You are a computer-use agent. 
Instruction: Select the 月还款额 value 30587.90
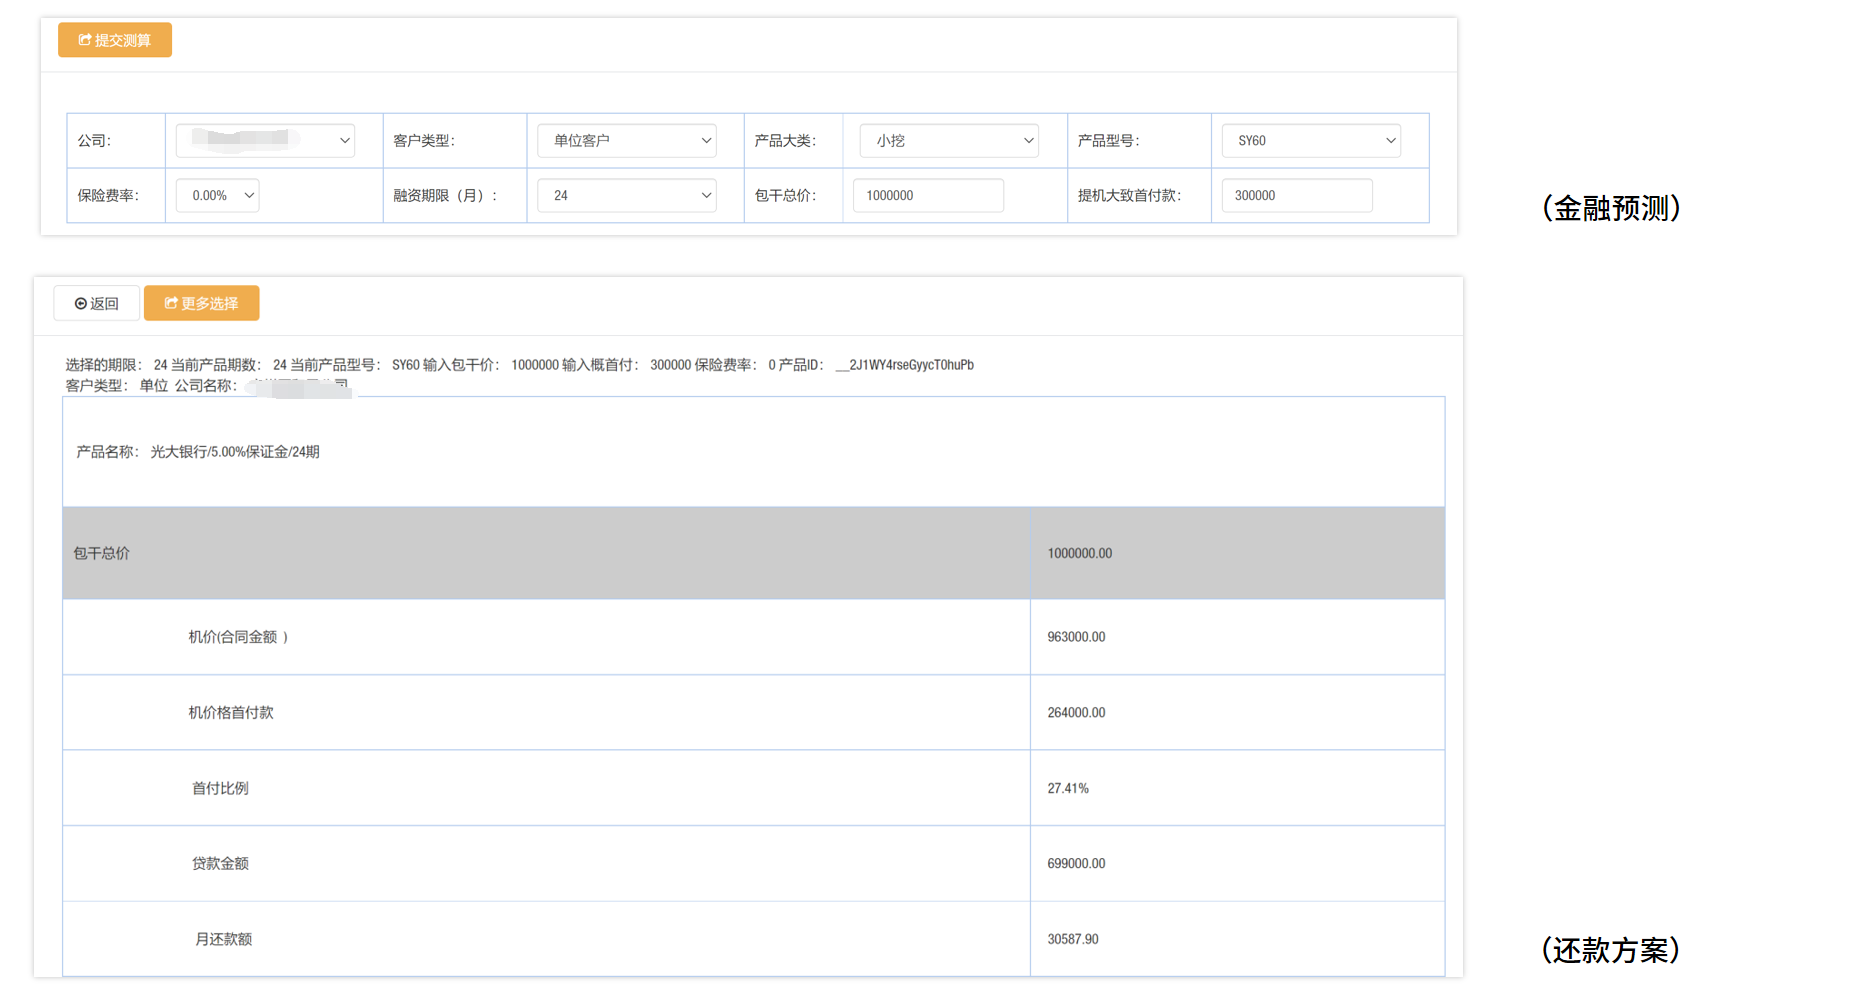pos(1072,940)
